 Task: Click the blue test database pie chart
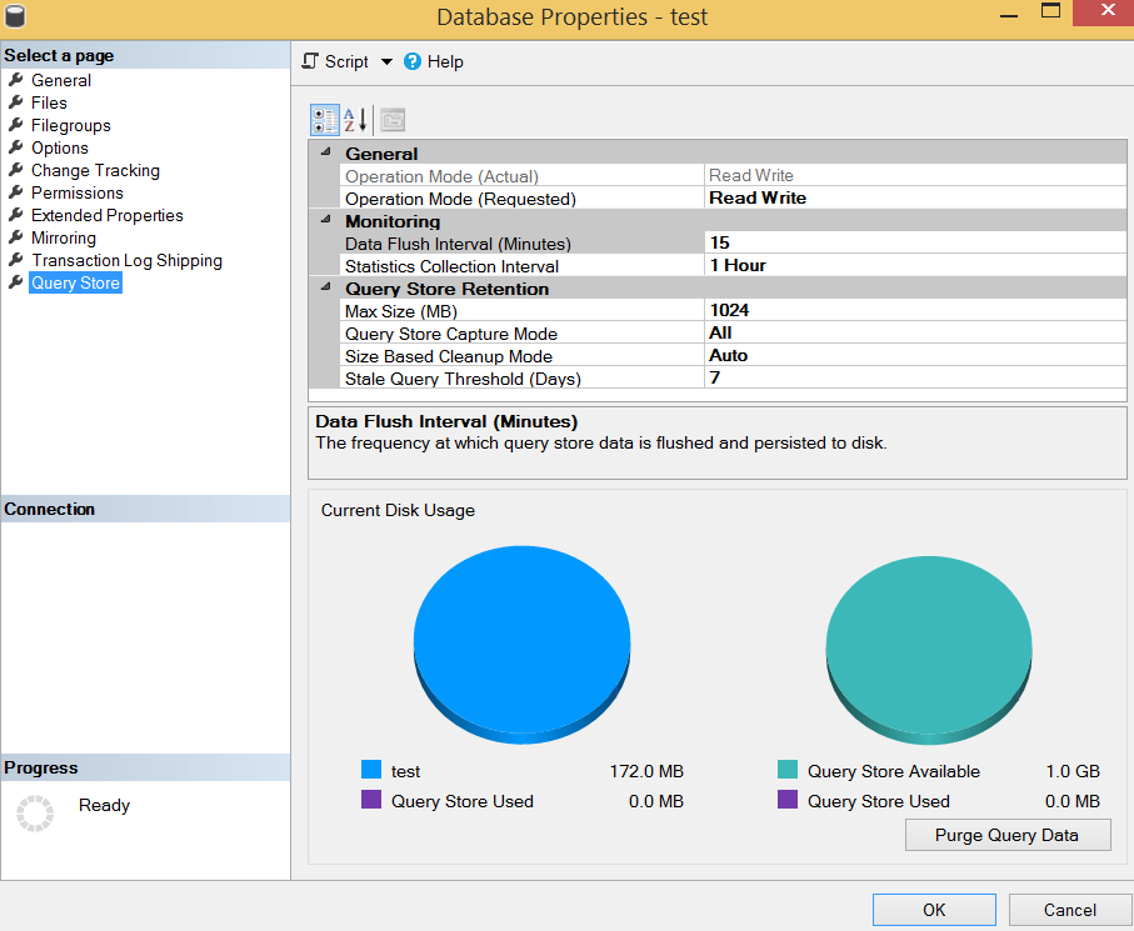coord(521,644)
